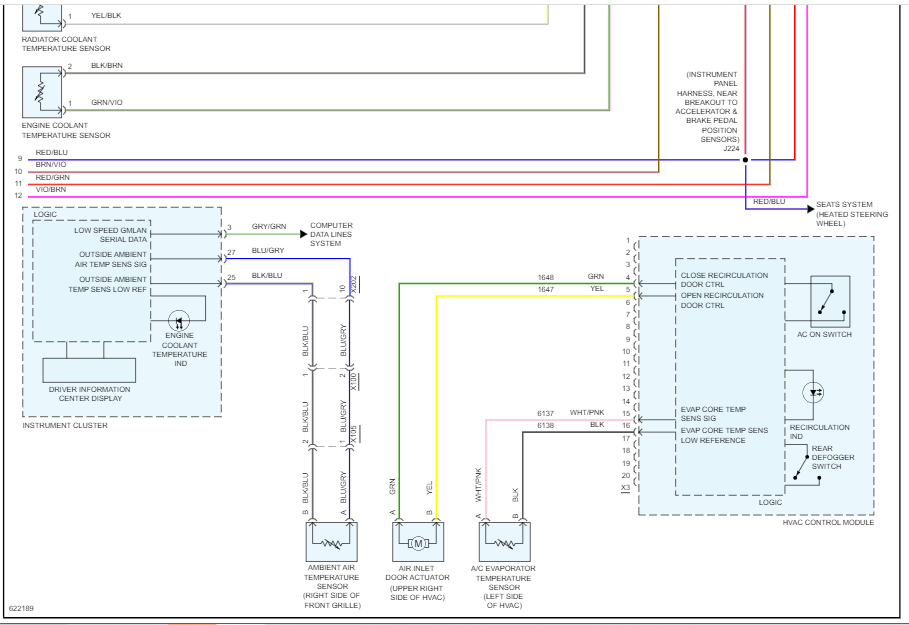
Task: Follow the Computer Data Lines System reference
Action: click(x=331, y=234)
